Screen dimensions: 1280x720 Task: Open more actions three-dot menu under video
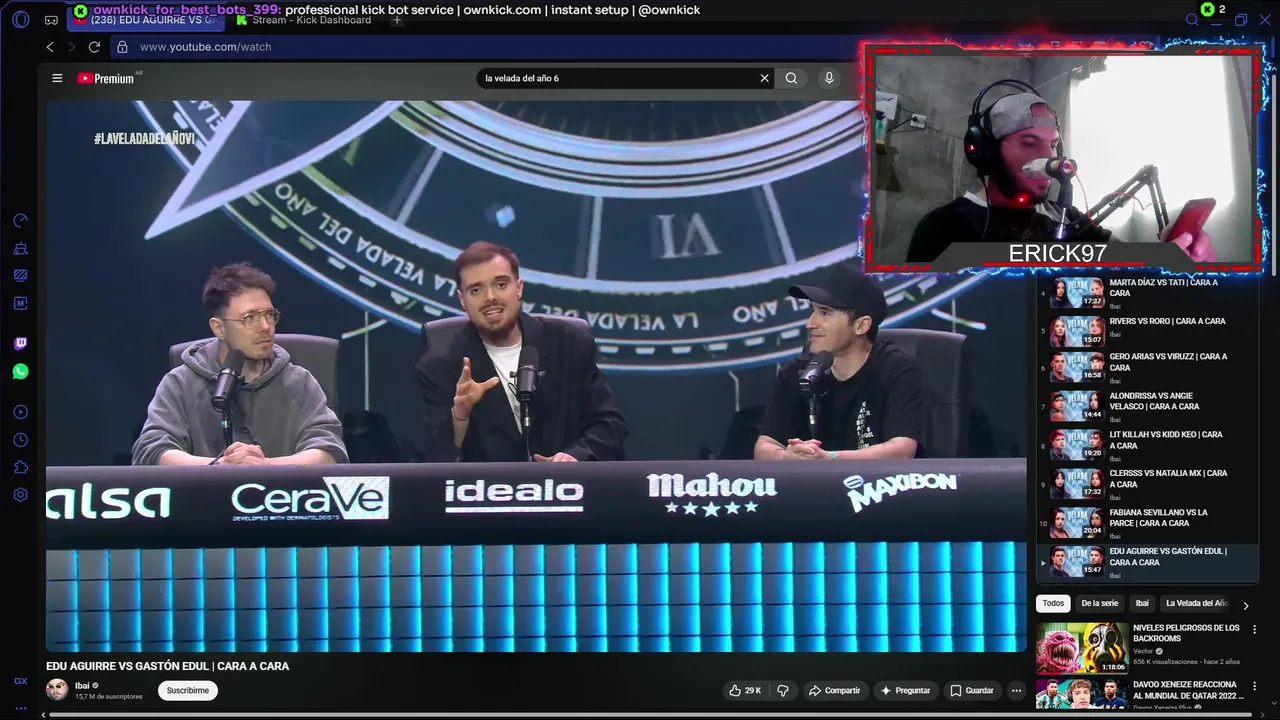[x=1016, y=690]
